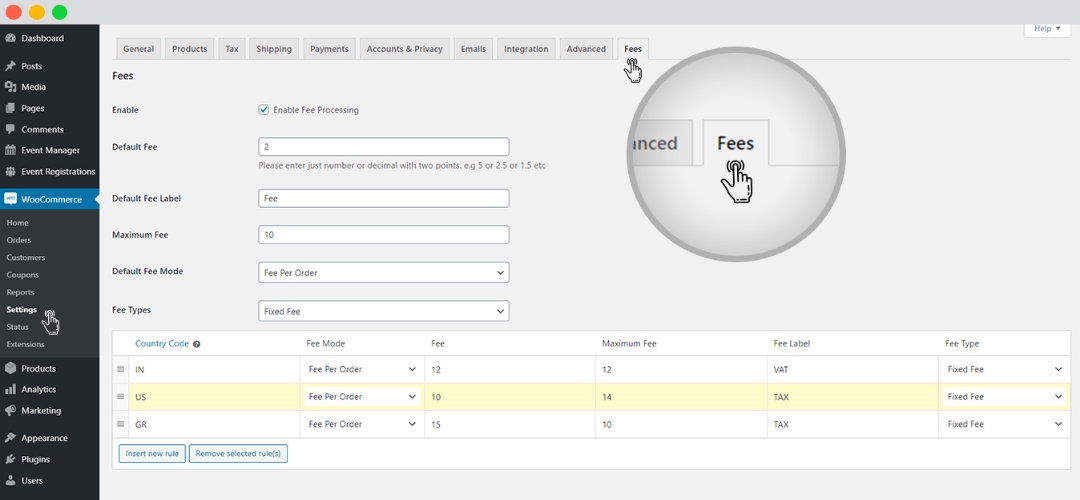Open Posts via its pin icon
The width and height of the screenshot is (1080, 500).
pyautogui.click(x=10, y=66)
